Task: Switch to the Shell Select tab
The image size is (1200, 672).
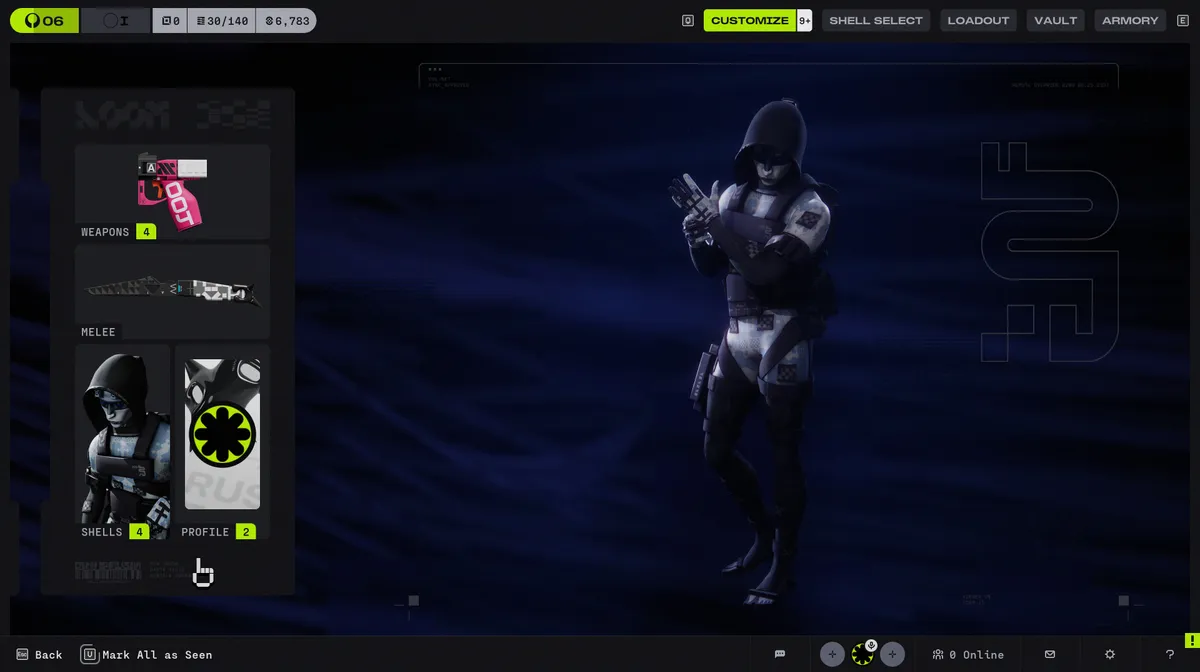Action: [876, 20]
